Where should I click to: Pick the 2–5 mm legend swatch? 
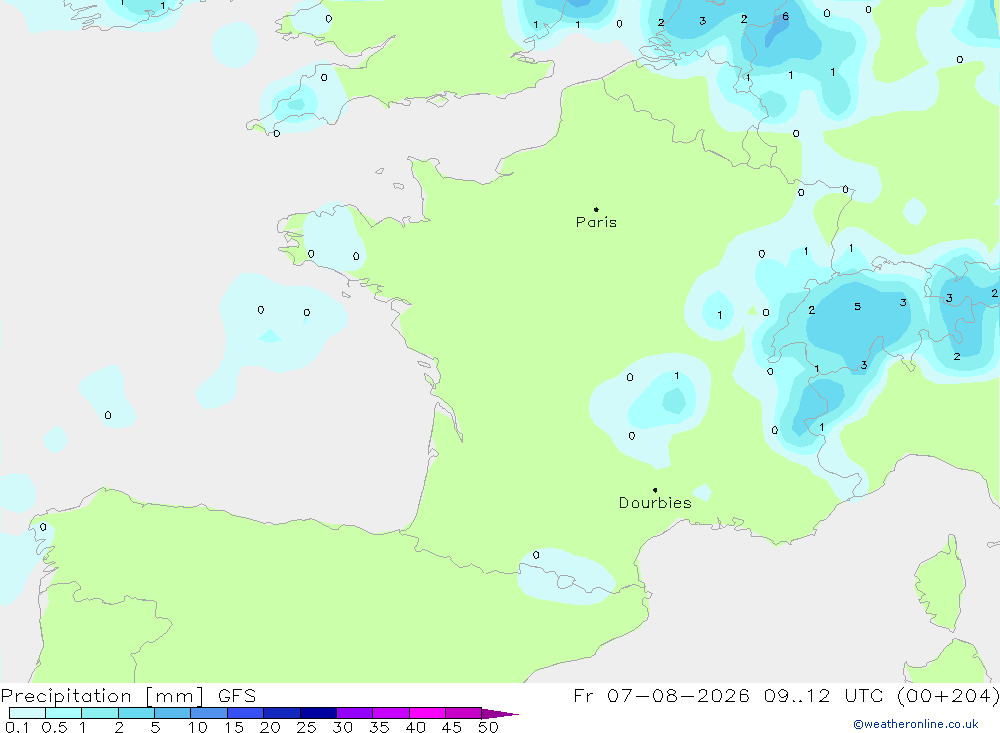136,713
